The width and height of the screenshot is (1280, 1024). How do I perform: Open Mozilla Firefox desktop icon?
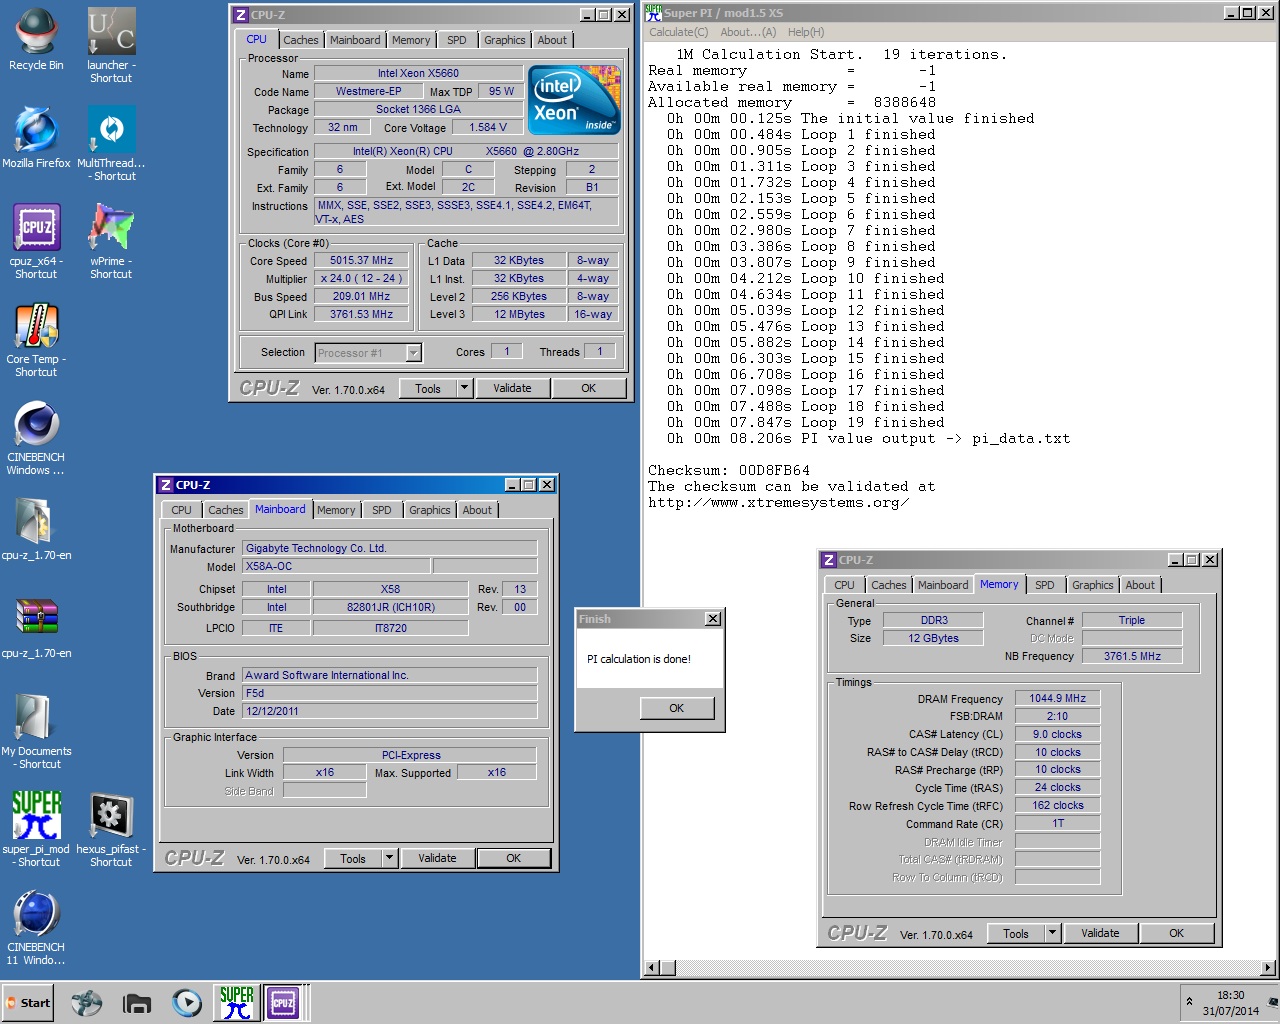(36, 138)
